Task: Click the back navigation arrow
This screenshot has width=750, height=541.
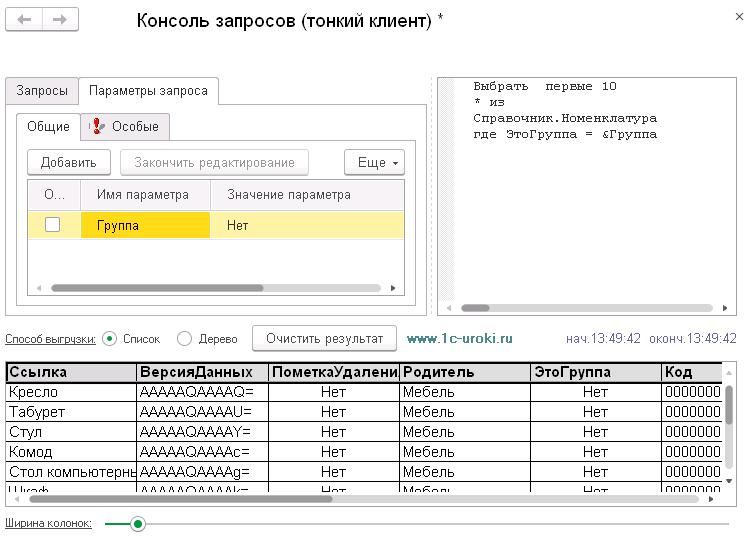Action: point(24,20)
